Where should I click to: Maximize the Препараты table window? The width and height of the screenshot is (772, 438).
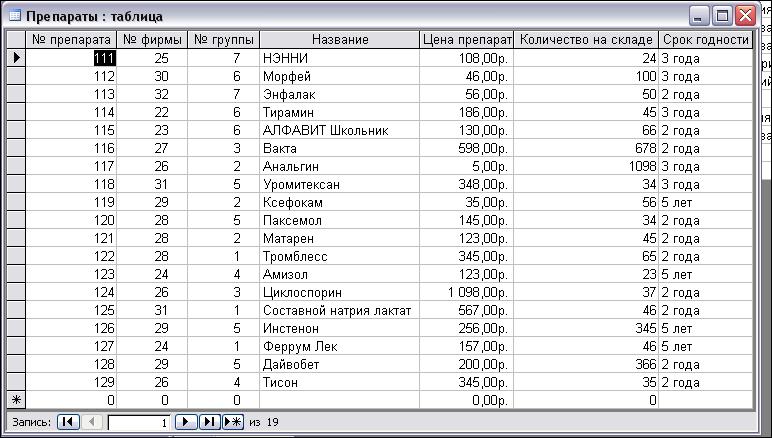click(722, 16)
